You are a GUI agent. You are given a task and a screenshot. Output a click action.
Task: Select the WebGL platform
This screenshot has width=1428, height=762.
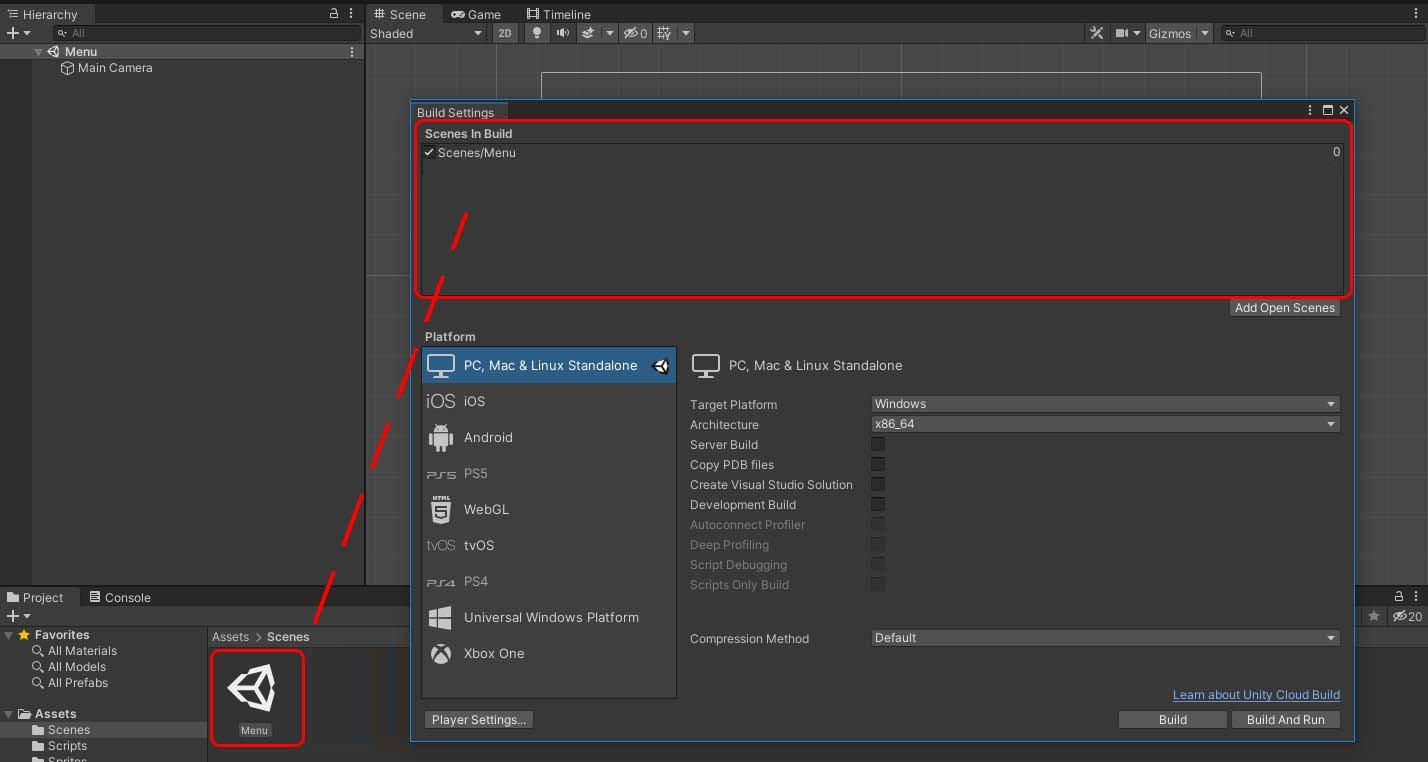(x=549, y=509)
